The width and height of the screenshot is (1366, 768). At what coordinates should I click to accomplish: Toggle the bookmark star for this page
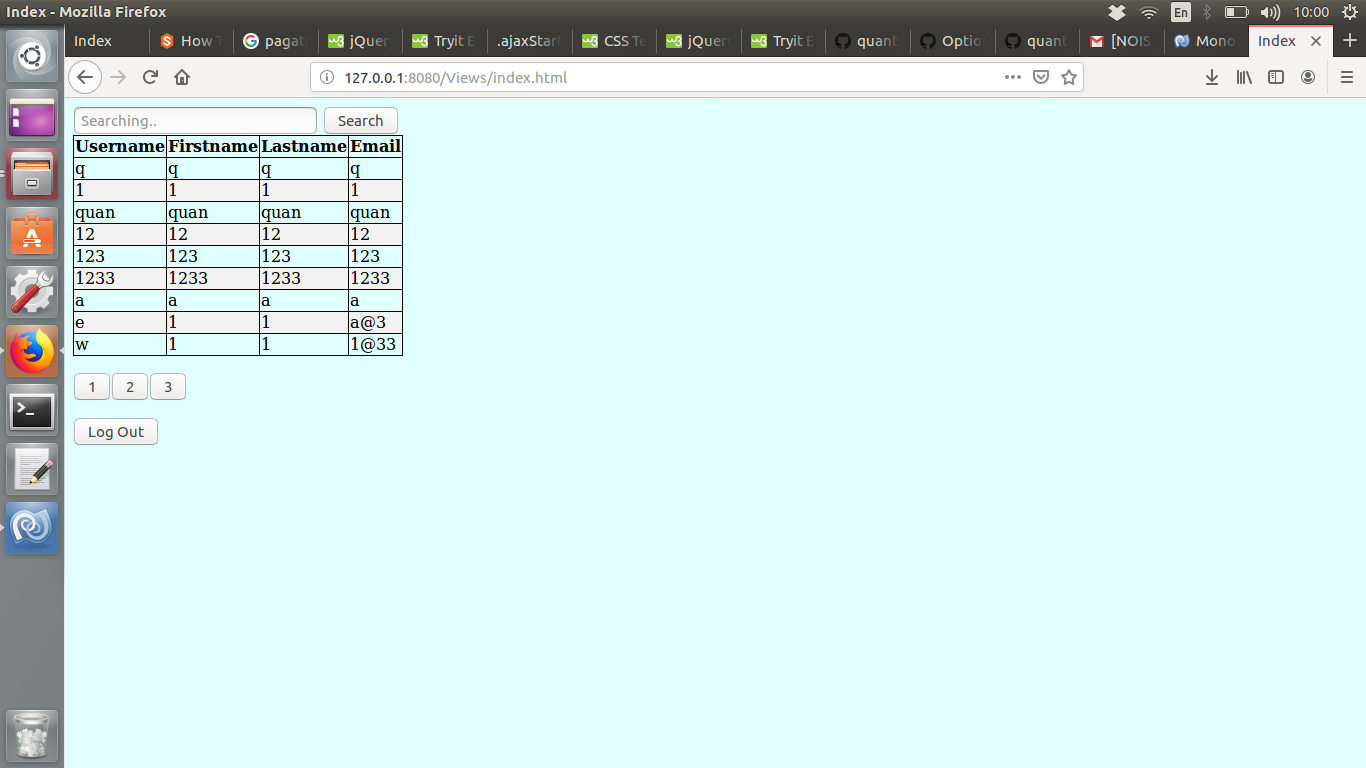pos(1069,76)
